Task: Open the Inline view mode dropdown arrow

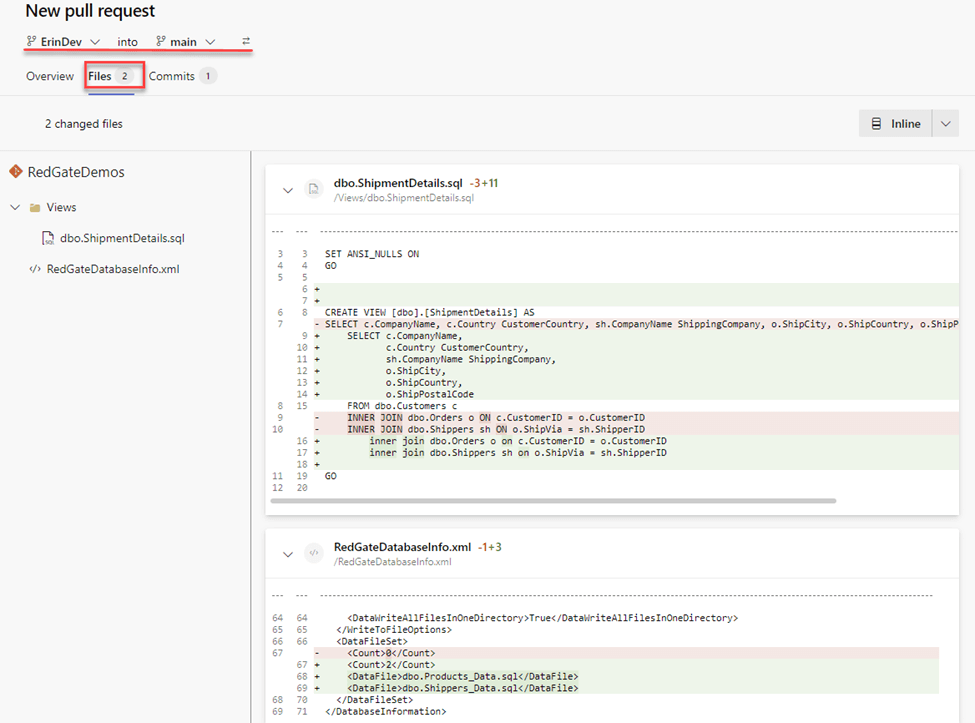Action: 946,124
